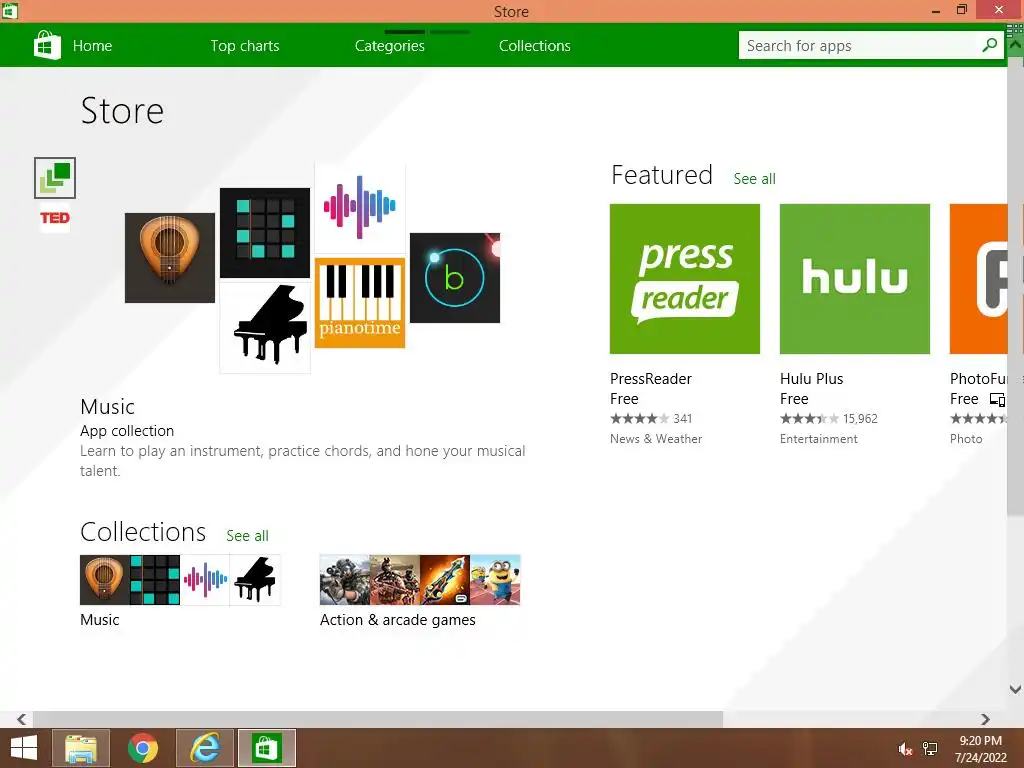Click the Store taskbar icon
This screenshot has width=1024, height=768.
(266, 748)
